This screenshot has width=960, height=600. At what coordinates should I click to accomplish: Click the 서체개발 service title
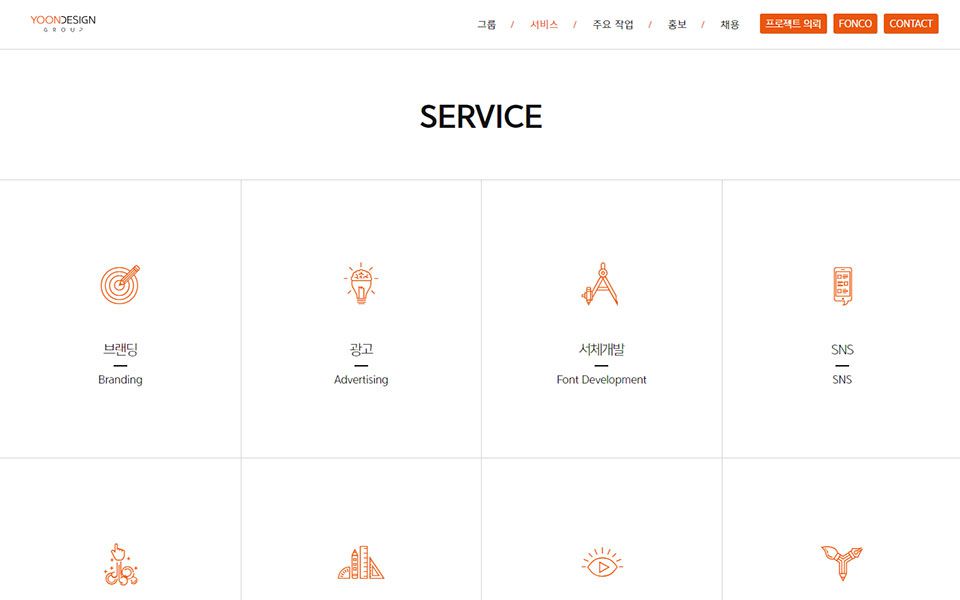point(601,349)
